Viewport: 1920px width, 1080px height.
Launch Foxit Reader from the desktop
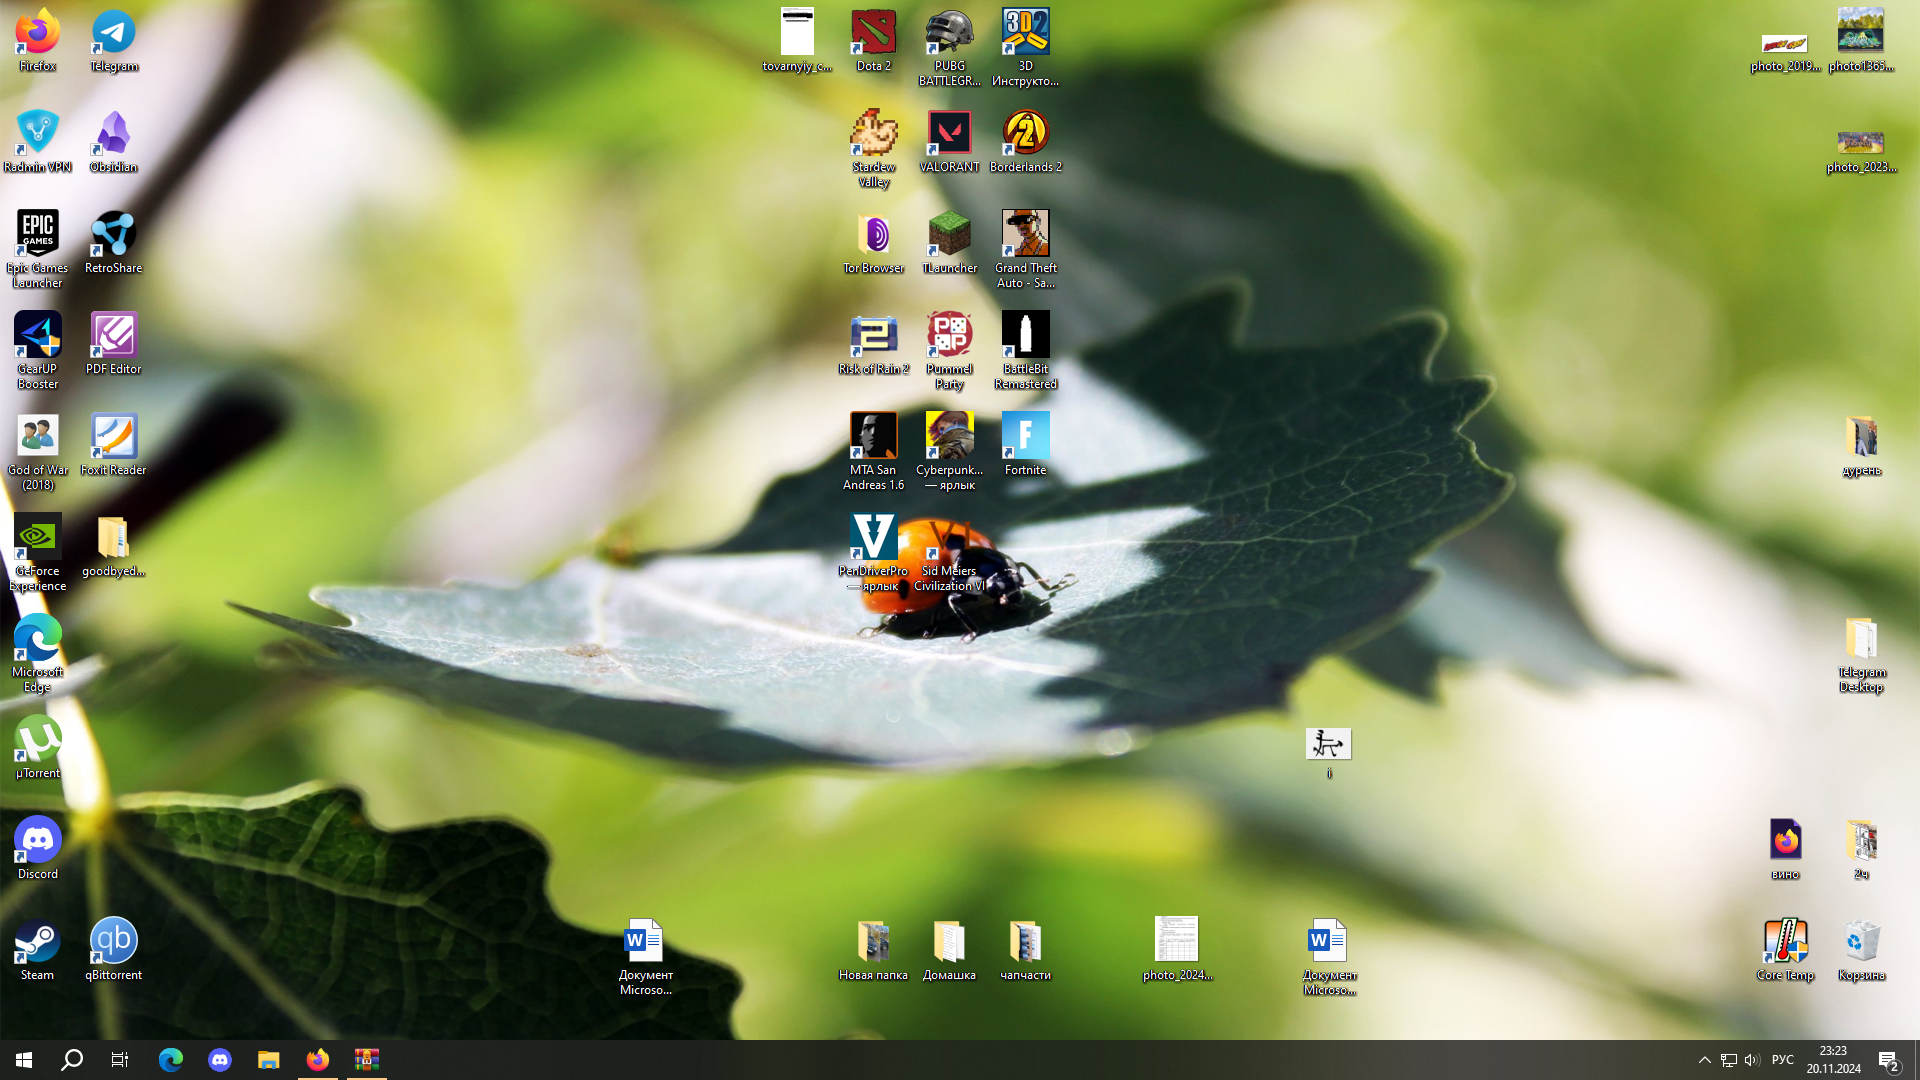(x=114, y=444)
